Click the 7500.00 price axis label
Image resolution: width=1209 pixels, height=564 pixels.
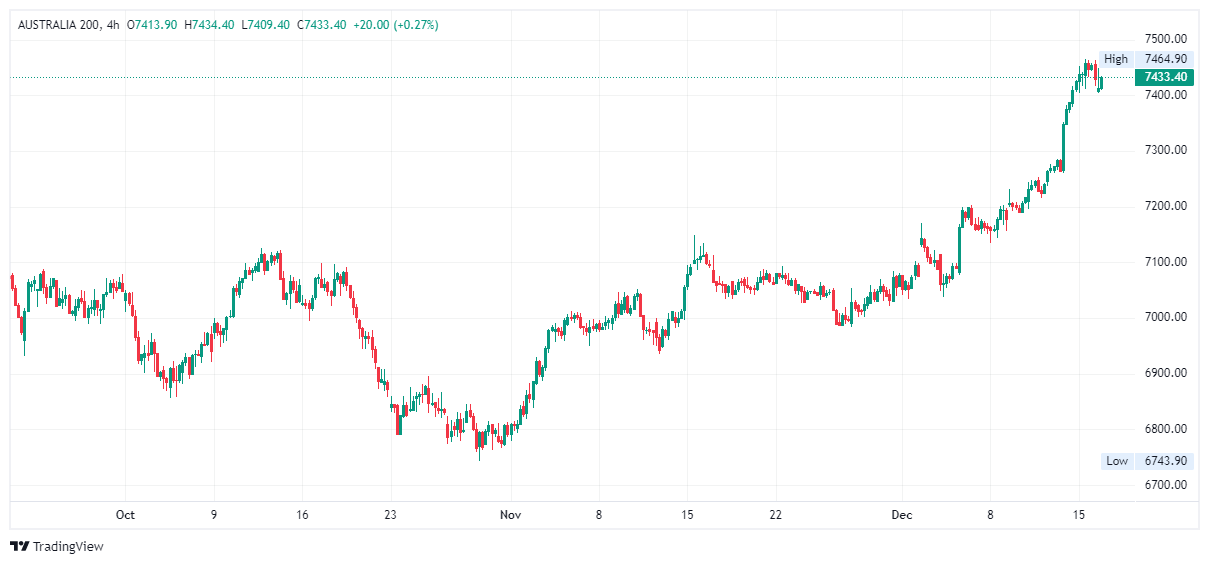coord(1166,38)
